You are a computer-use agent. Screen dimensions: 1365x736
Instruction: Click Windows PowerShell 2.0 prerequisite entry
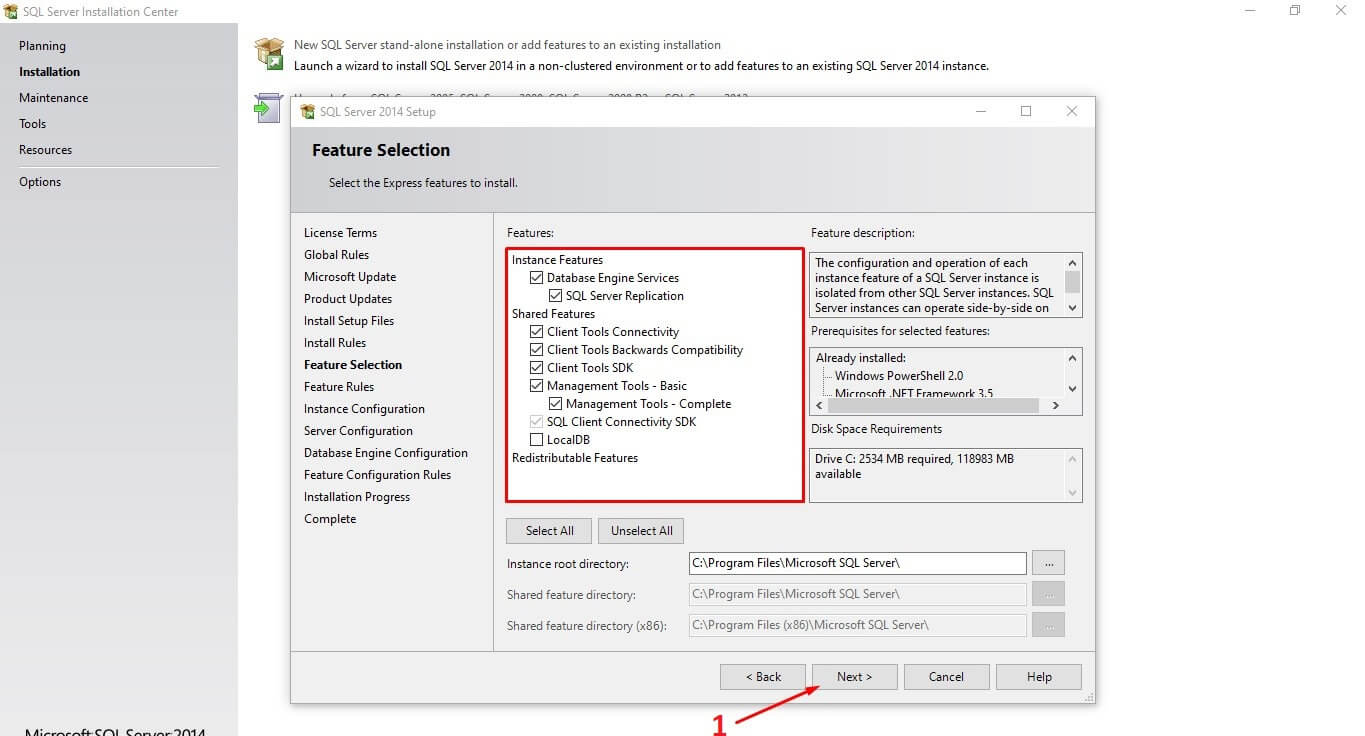tap(899, 376)
